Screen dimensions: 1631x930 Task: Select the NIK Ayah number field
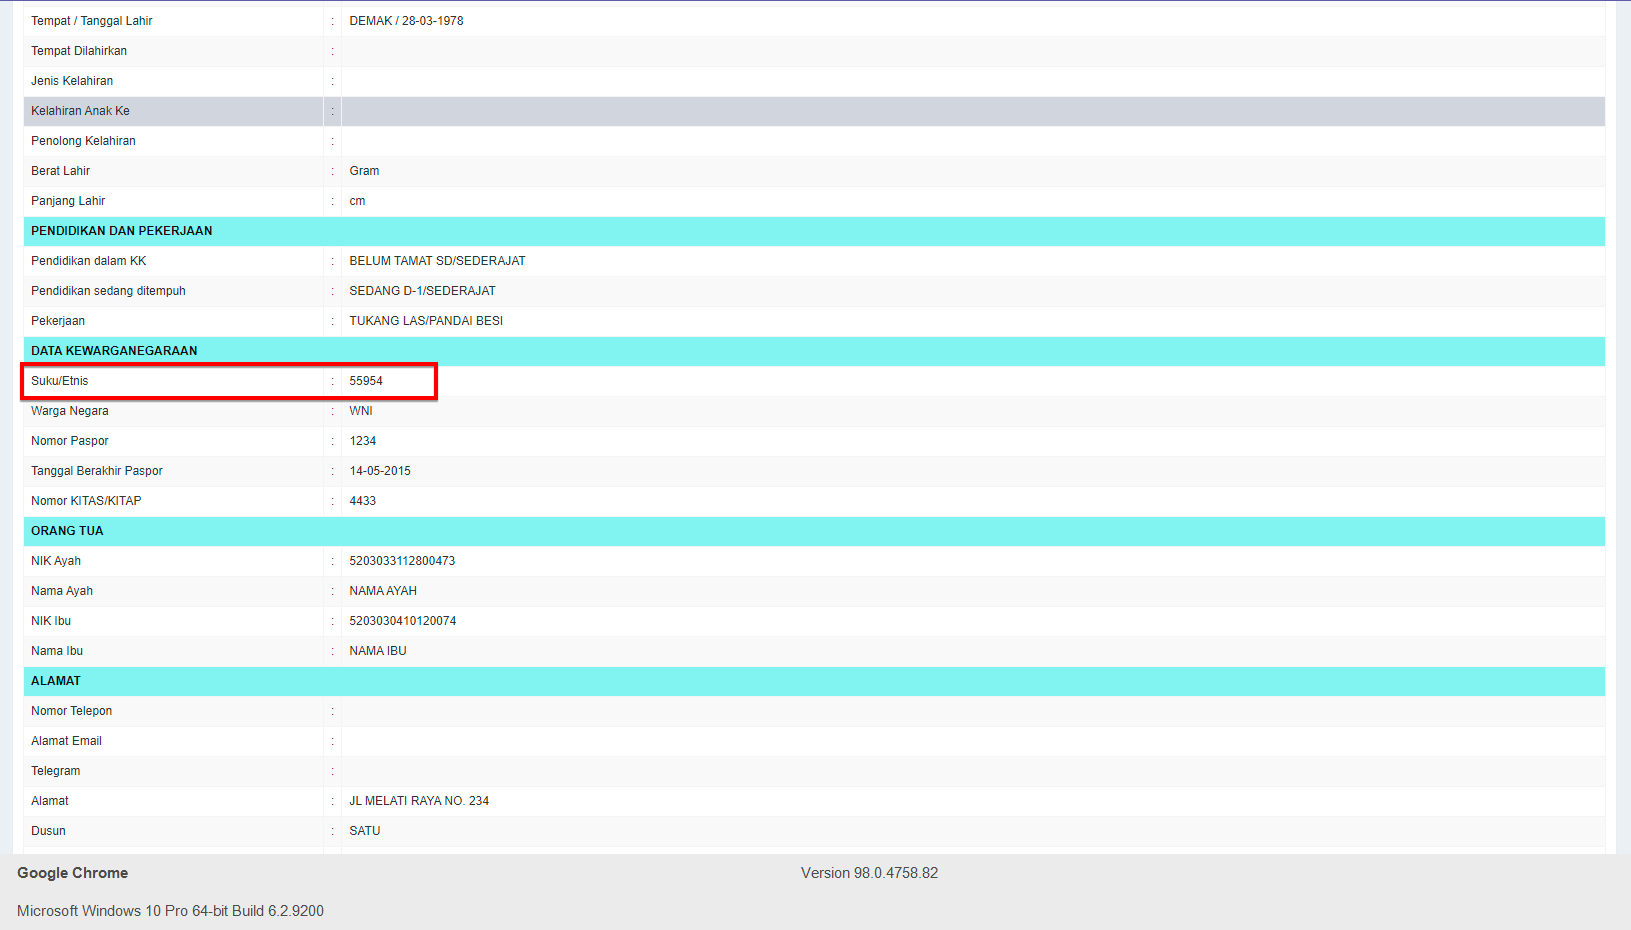point(401,561)
